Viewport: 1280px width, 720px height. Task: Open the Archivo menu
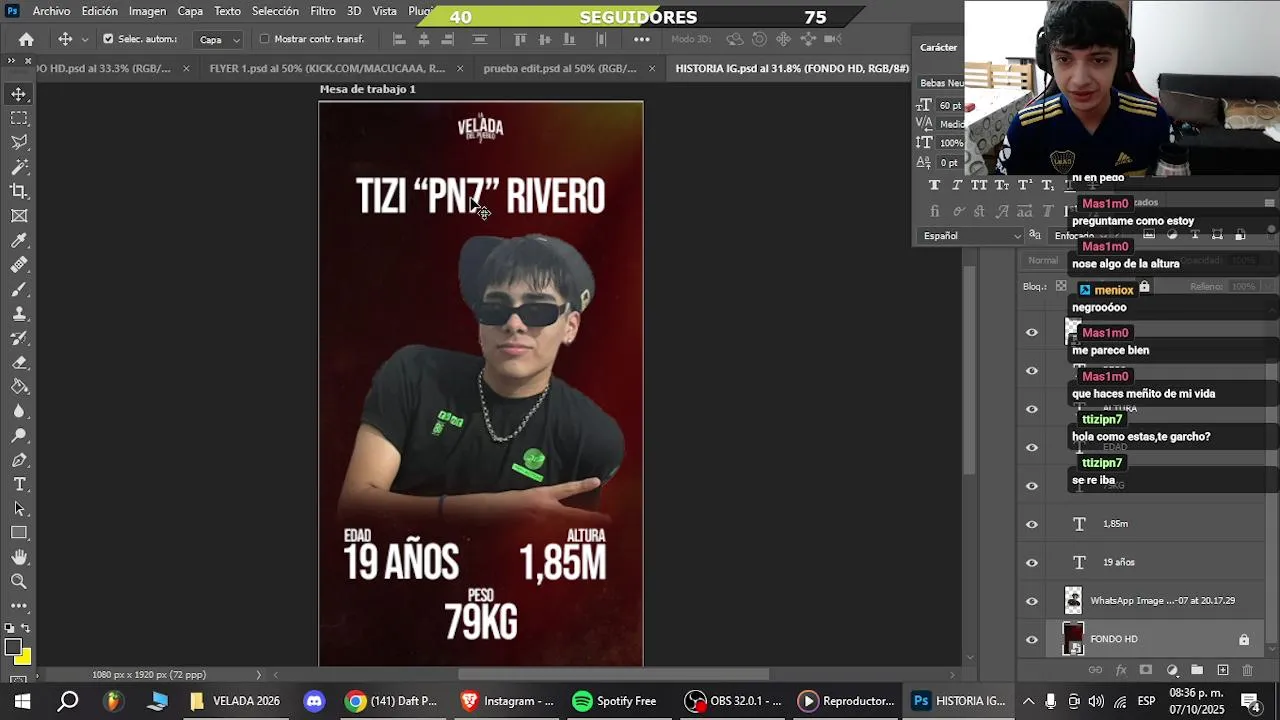tap(51, 11)
